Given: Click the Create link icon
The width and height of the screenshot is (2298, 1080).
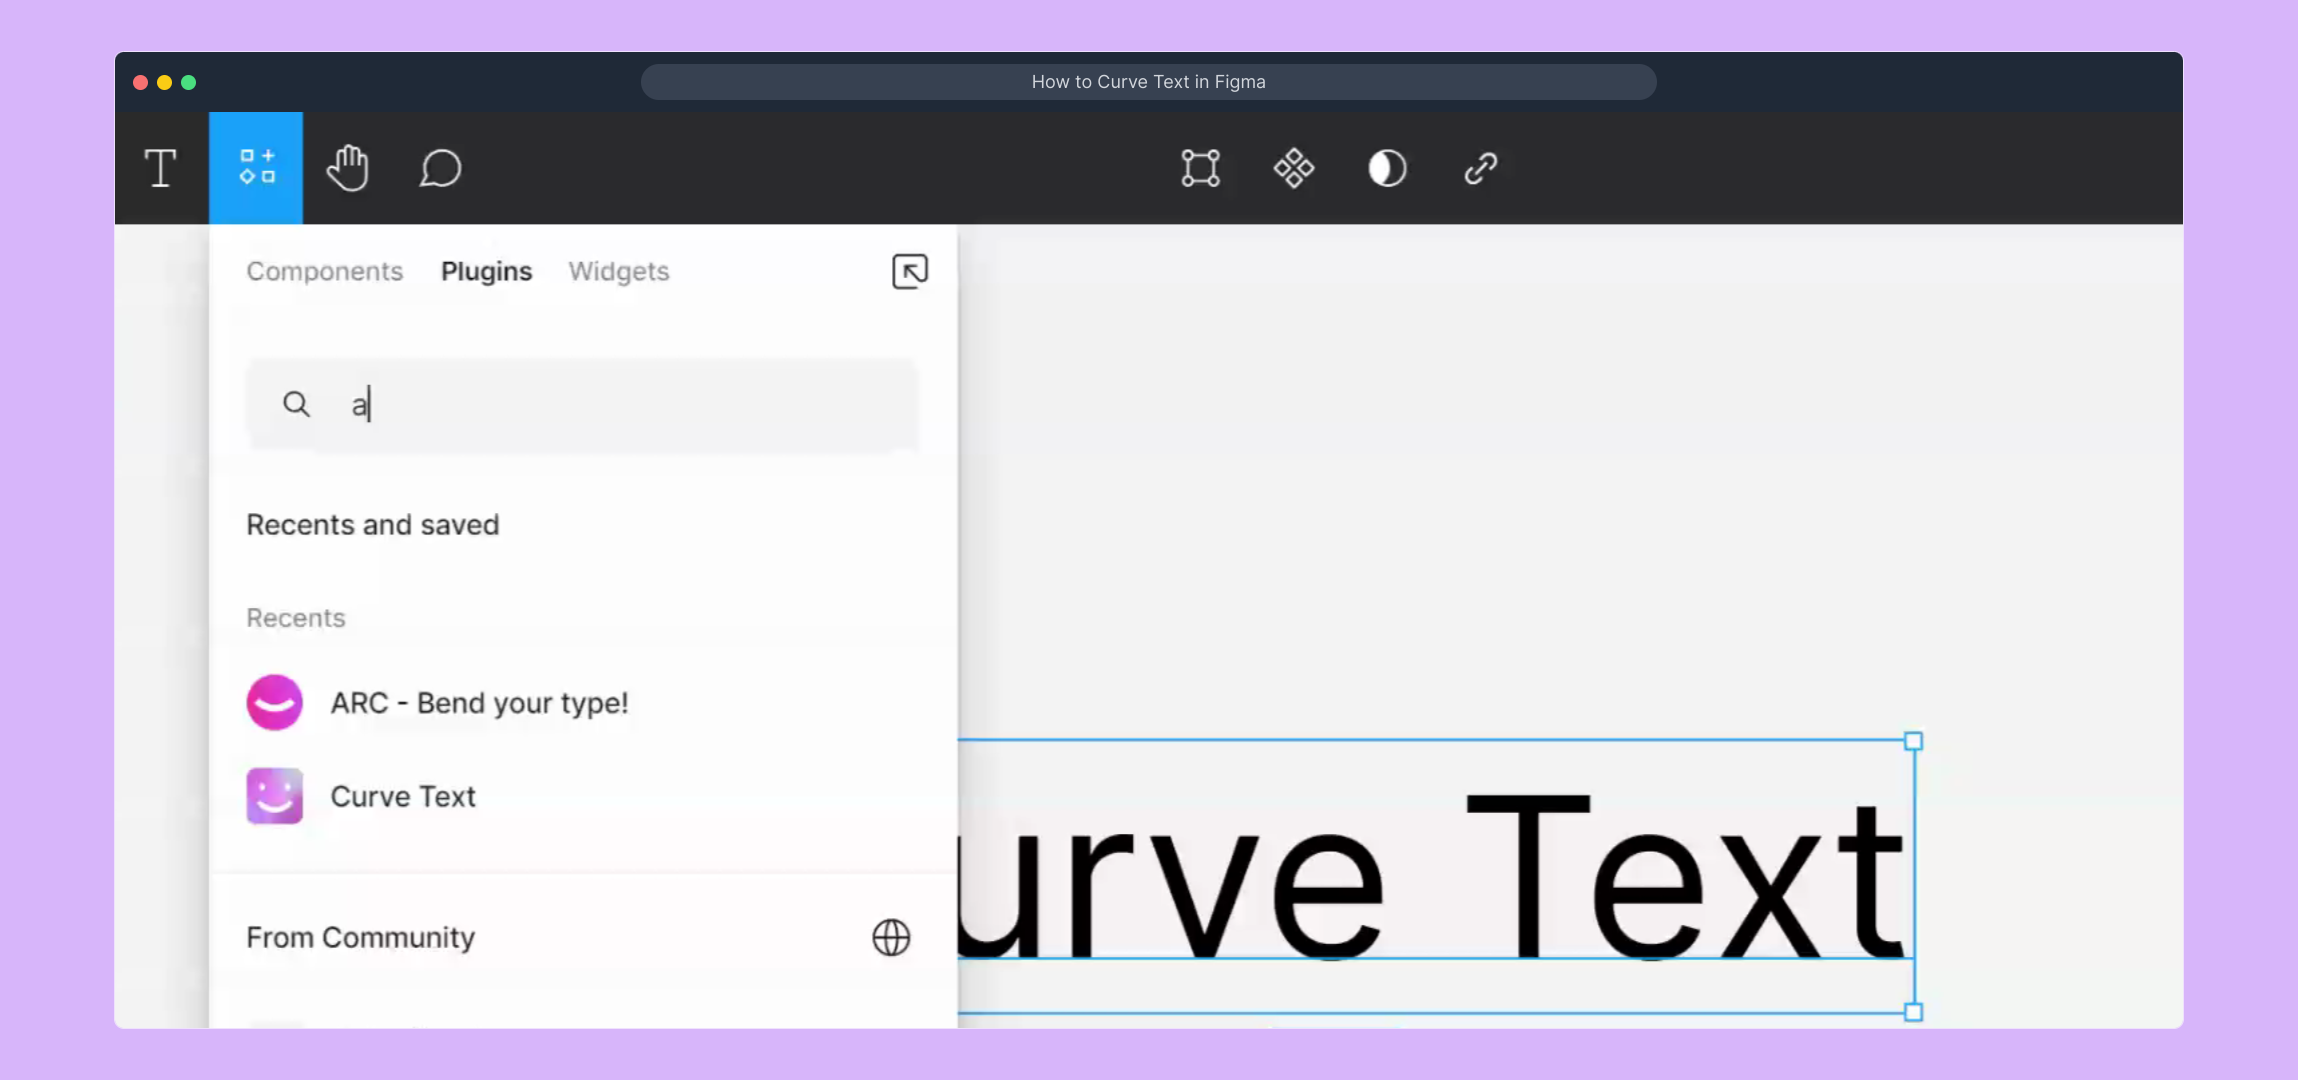Looking at the screenshot, I should (x=1480, y=168).
